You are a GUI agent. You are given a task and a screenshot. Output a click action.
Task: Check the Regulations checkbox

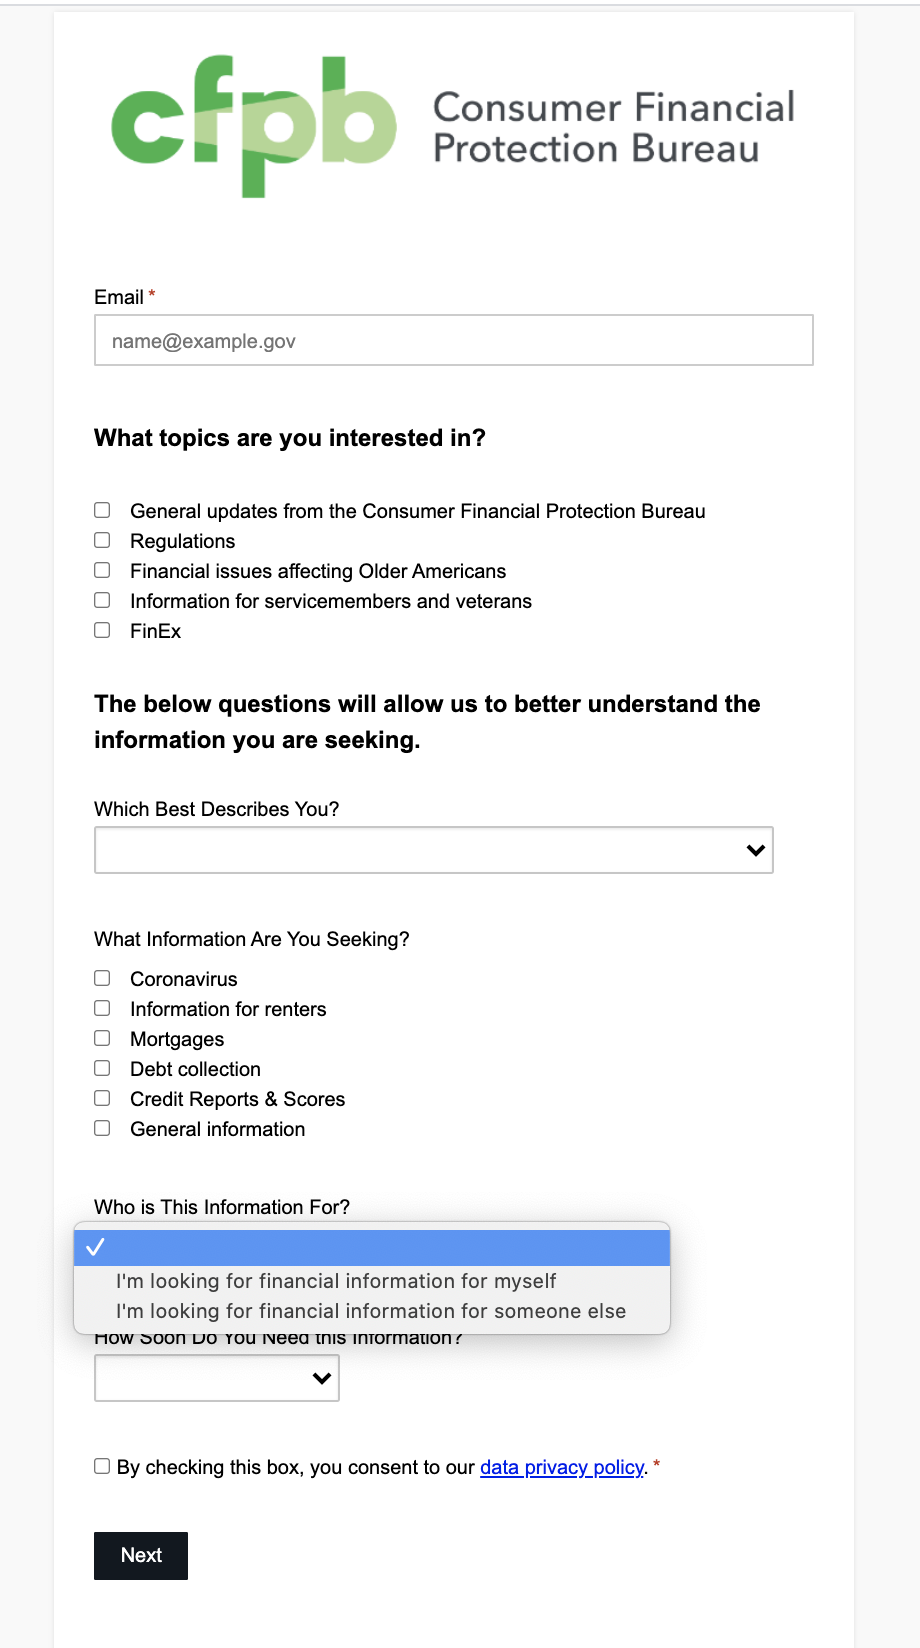[x=102, y=541]
